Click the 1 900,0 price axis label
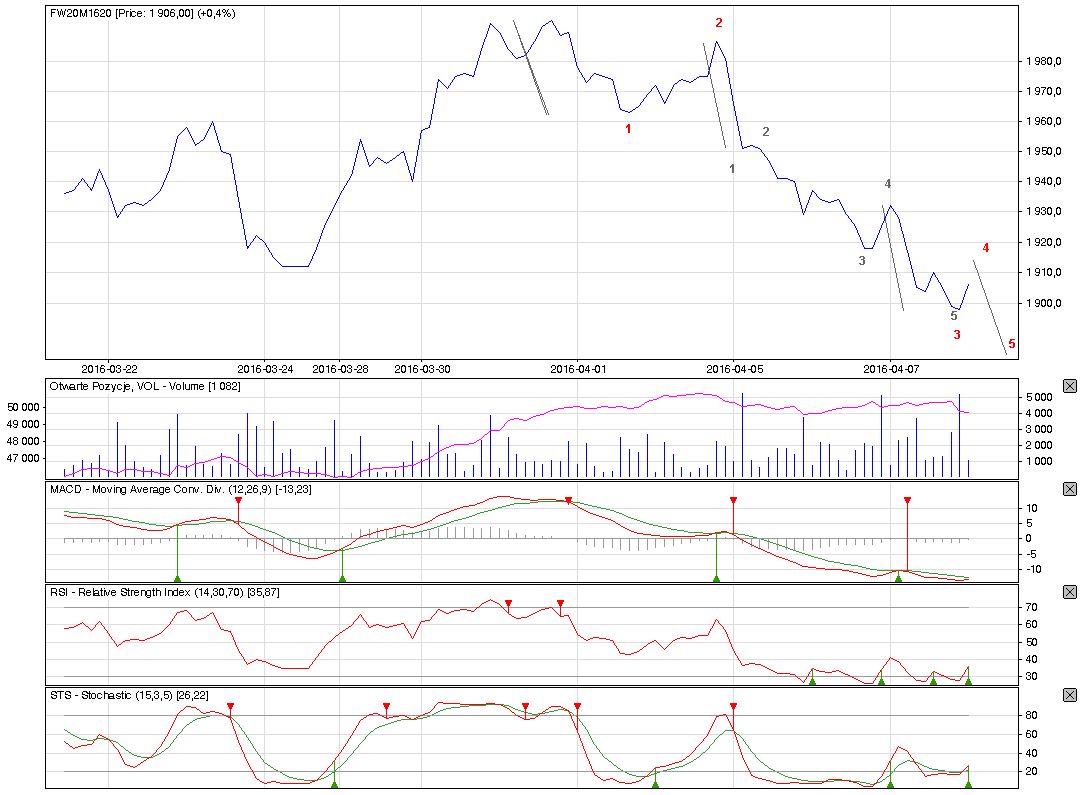Screen dimensions: 1081x795 click(1043, 303)
